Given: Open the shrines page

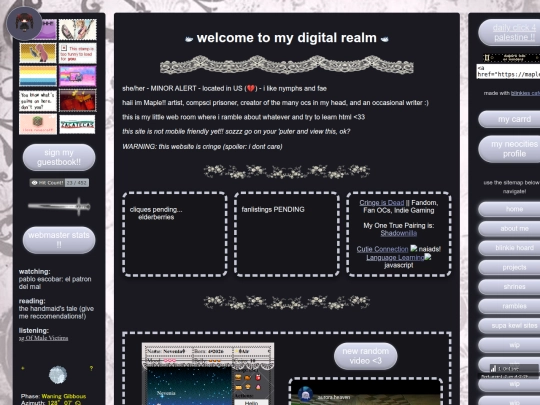Looking at the screenshot, I should pyautogui.click(x=509, y=287).
